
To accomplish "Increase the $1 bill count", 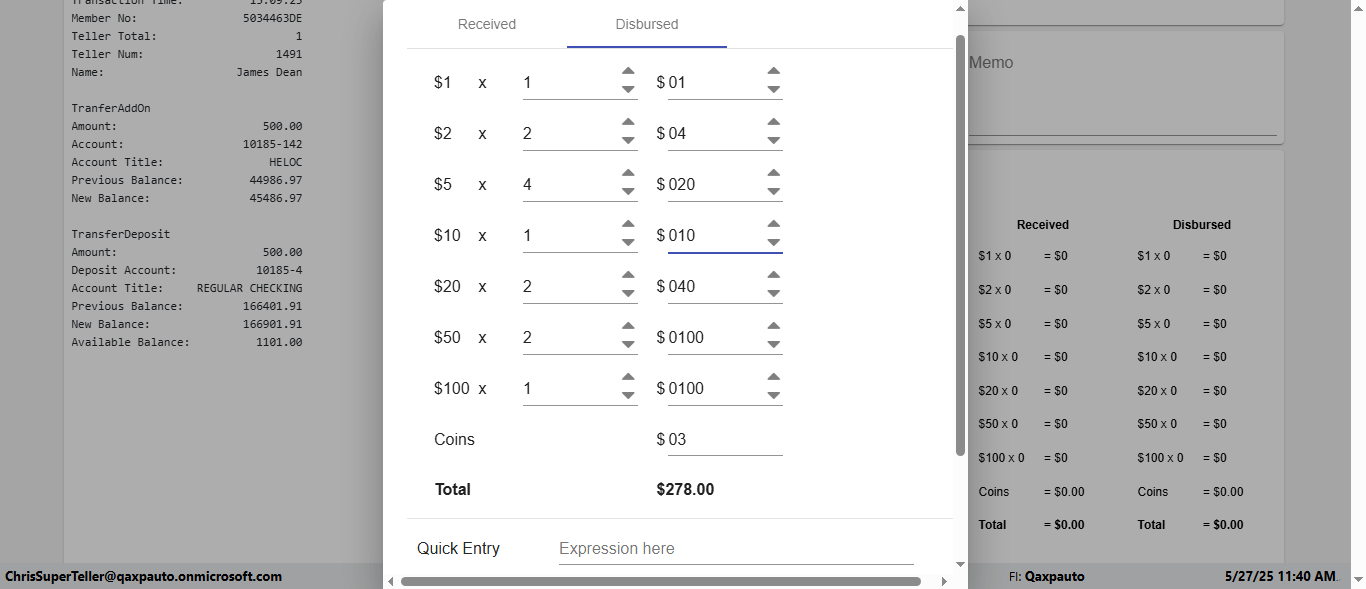I will coord(628,72).
